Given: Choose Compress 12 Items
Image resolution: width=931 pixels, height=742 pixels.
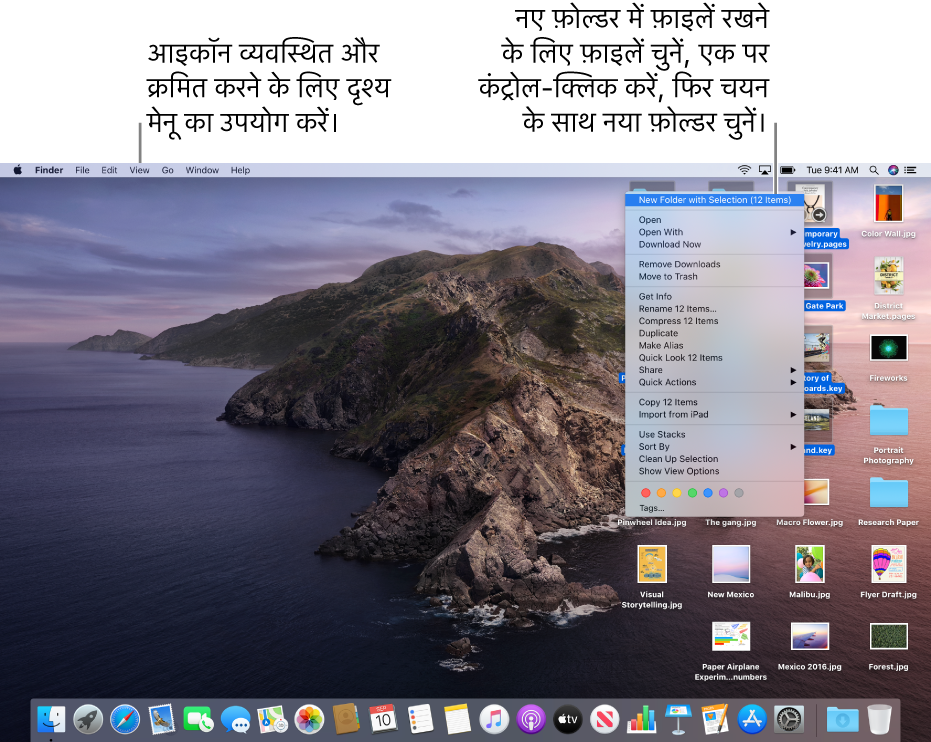Looking at the screenshot, I should point(714,321).
